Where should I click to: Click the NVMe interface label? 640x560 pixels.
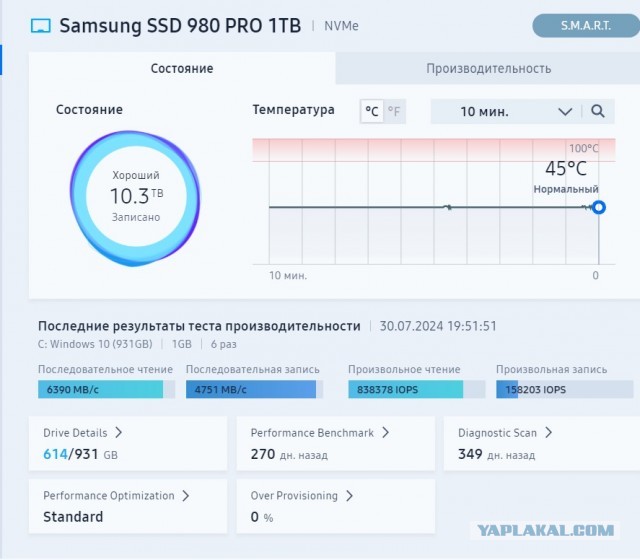tap(341, 26)
